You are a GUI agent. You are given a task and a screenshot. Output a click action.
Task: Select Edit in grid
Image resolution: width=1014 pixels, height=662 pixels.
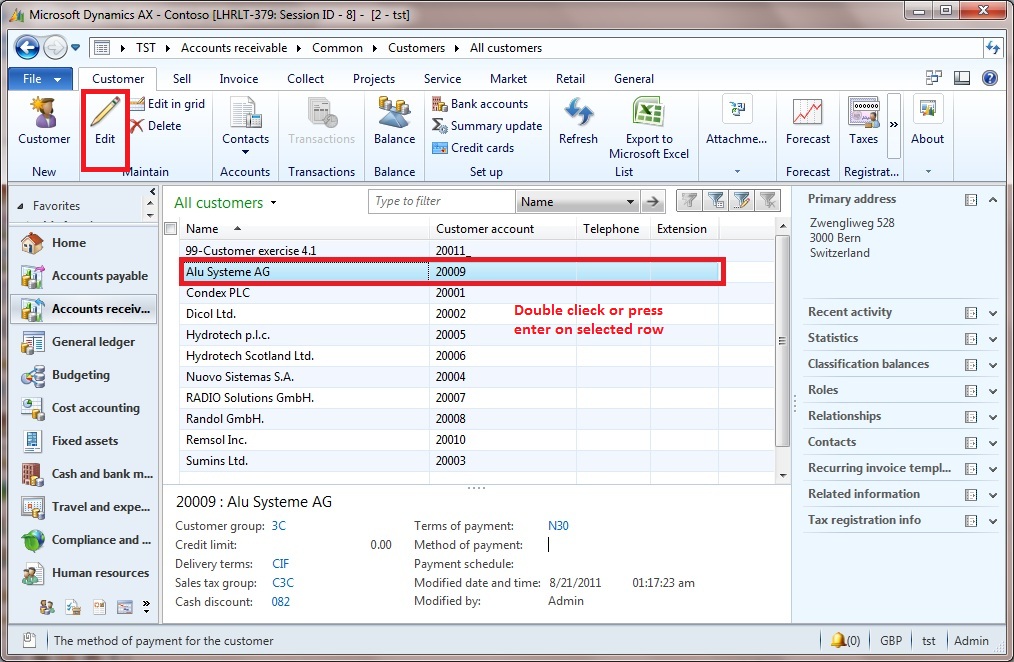tap(167, 103)
